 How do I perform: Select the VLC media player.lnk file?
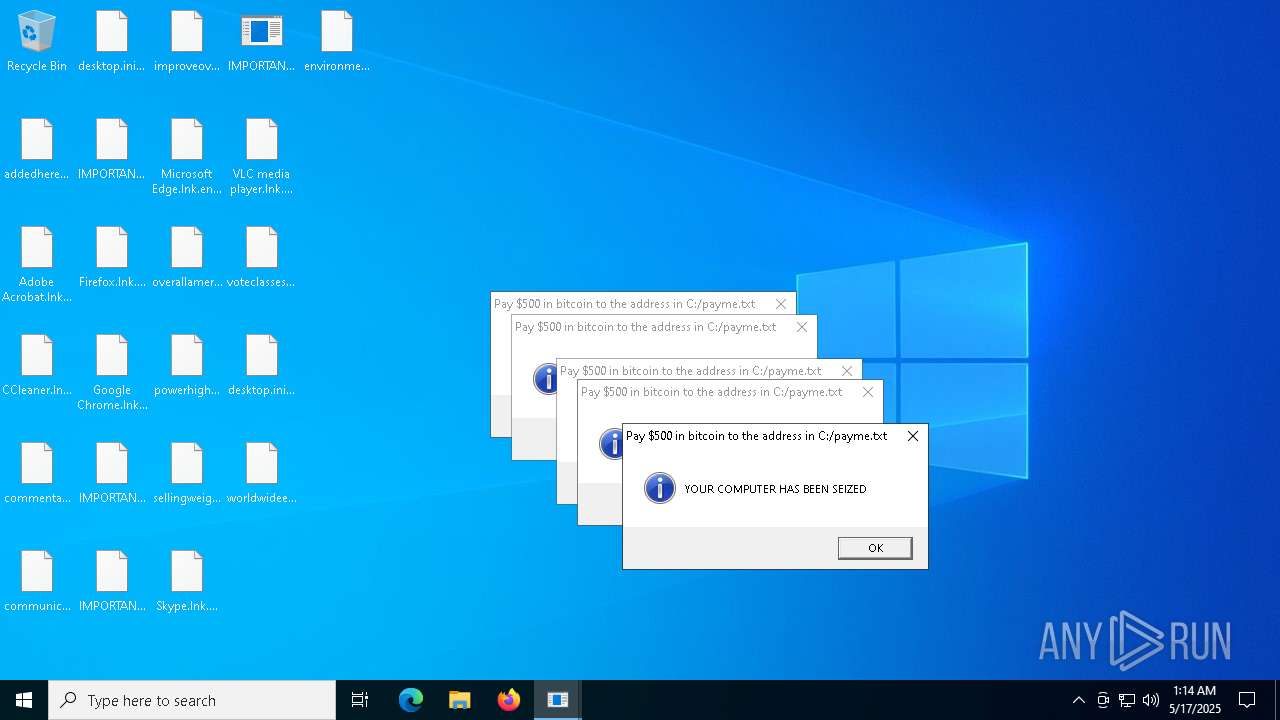click(x=262, y=156)
